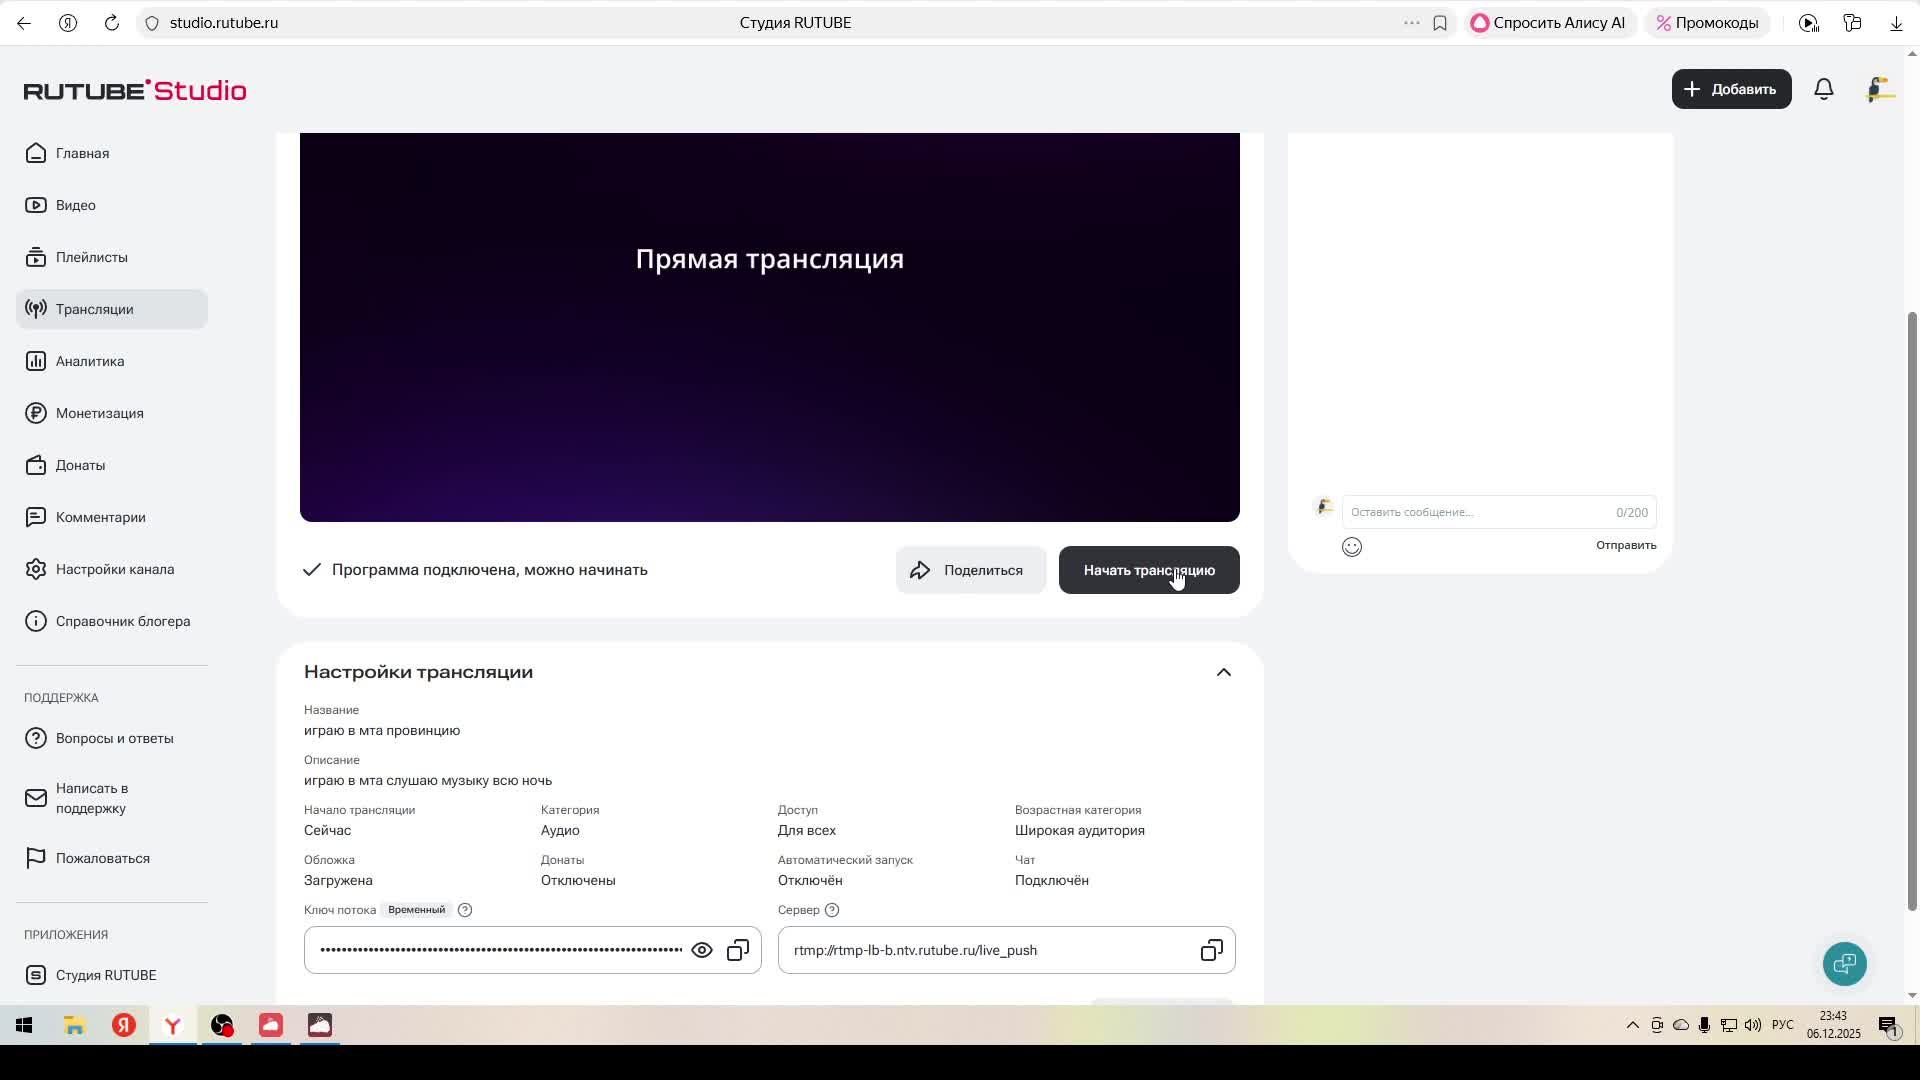
Task: Open the Комментарии section
Action: point(100,517)
